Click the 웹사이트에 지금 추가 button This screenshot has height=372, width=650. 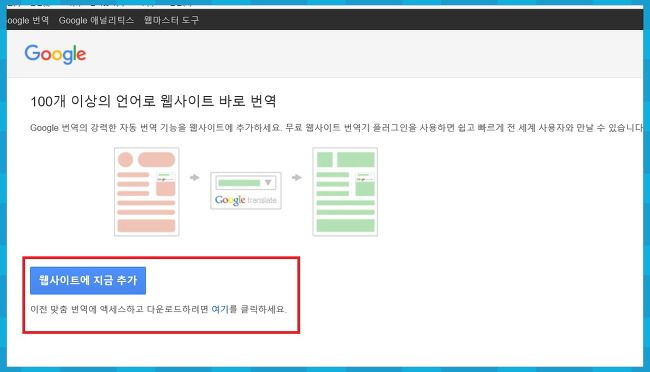(x=88, y=280)
